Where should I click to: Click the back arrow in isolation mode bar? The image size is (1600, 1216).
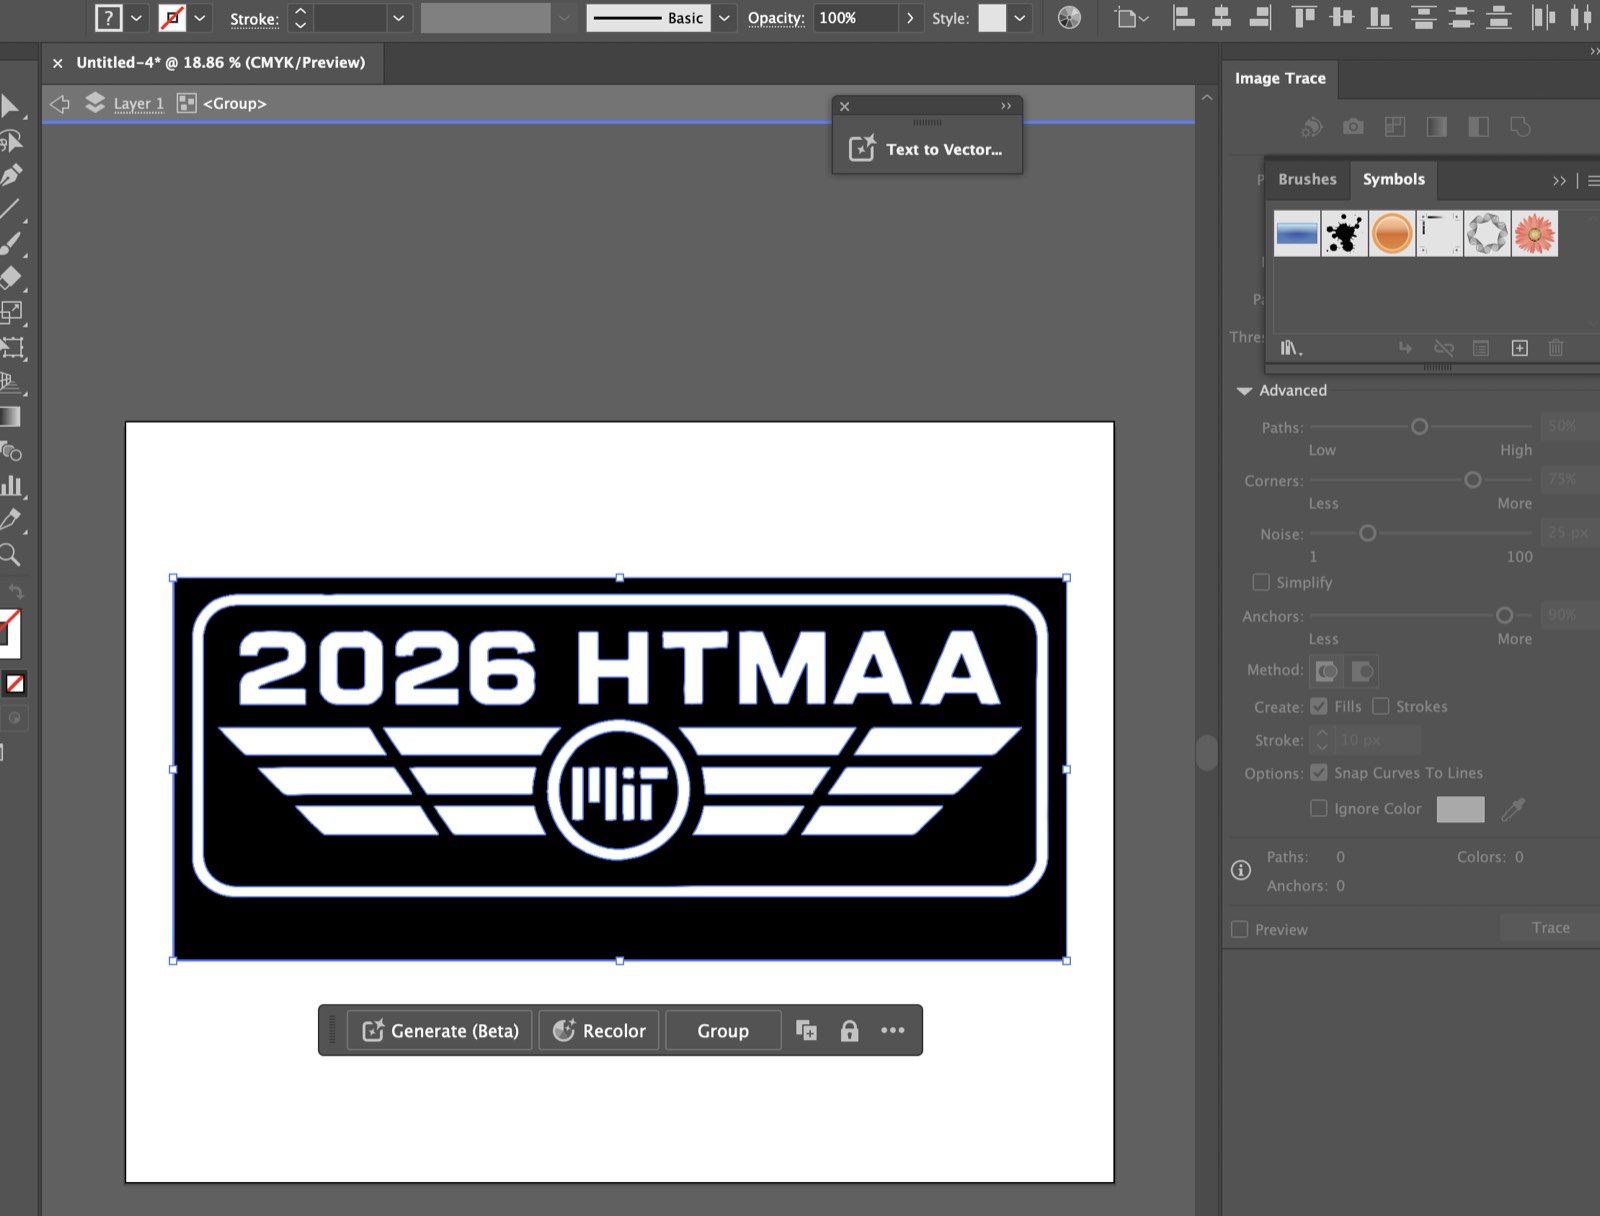click(60, 103)
